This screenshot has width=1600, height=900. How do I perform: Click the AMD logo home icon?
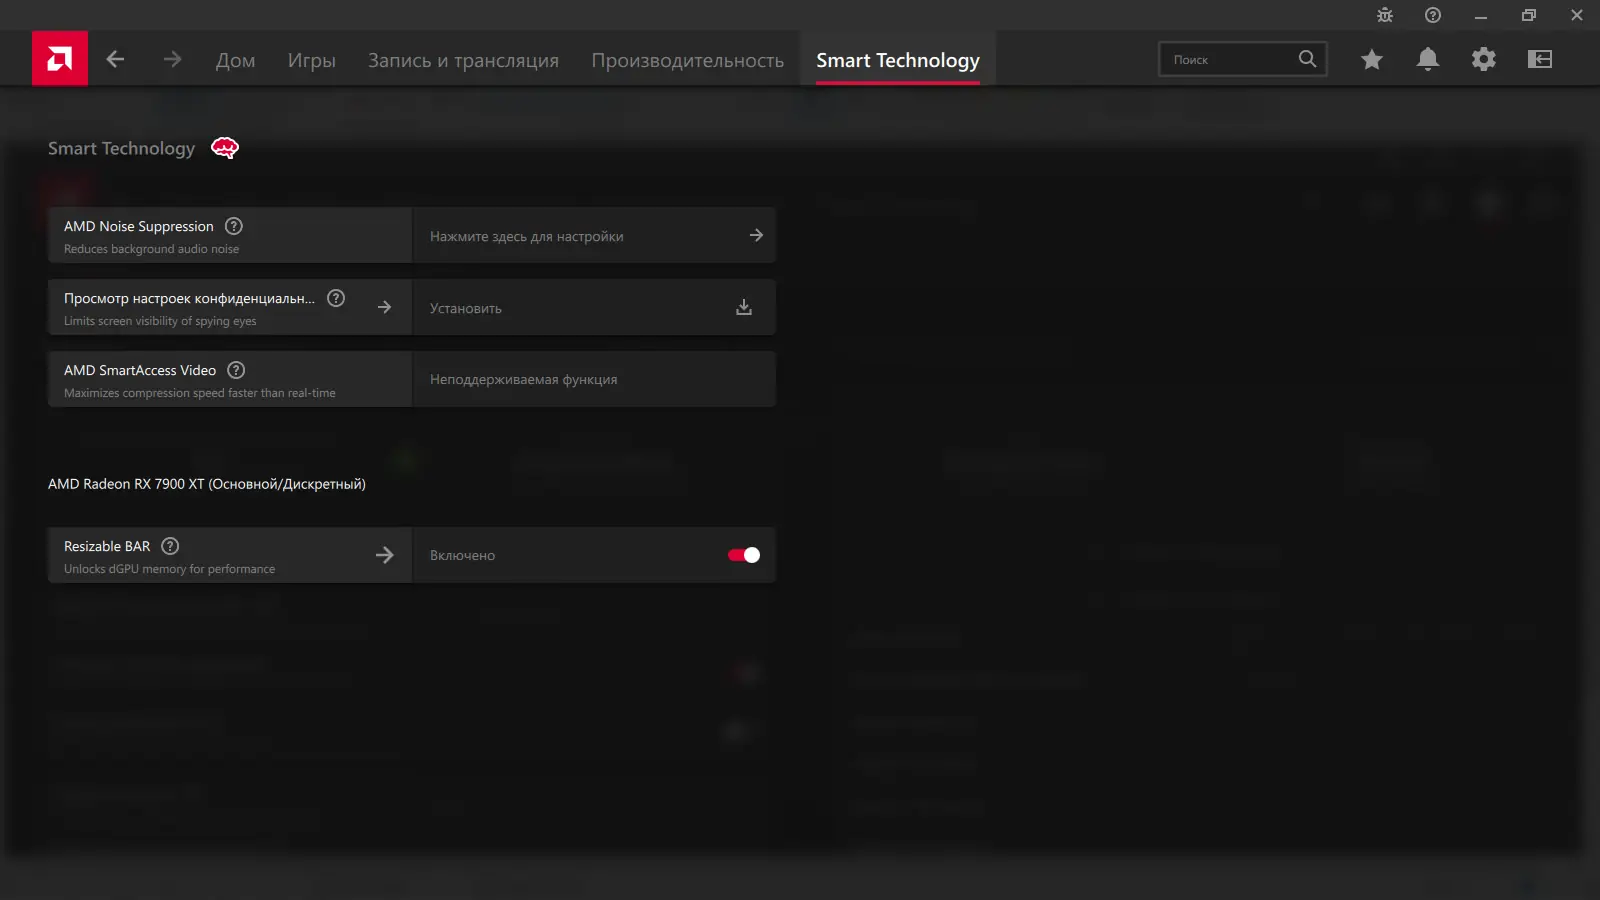click(x=60, y=59)
